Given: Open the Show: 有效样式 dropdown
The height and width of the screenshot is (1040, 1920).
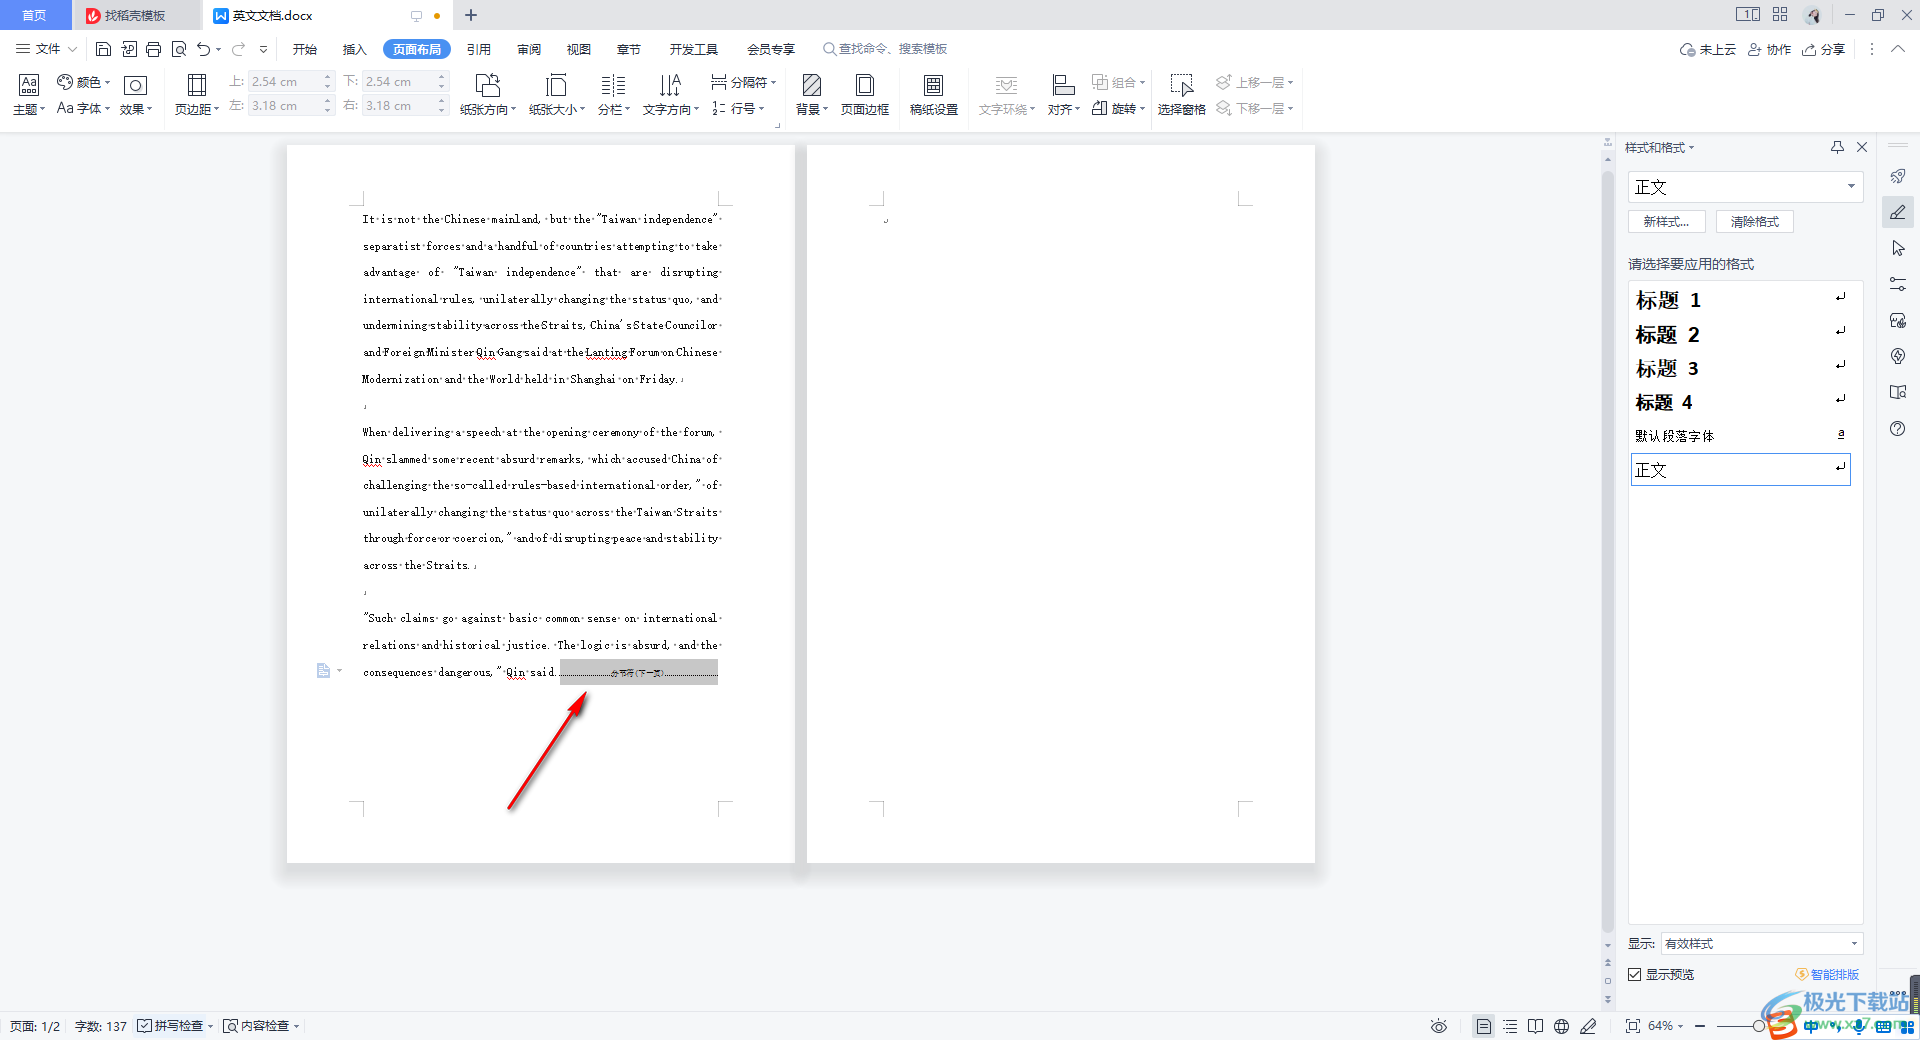Looking at the screenshot, I should click(x=1762, y=943).
